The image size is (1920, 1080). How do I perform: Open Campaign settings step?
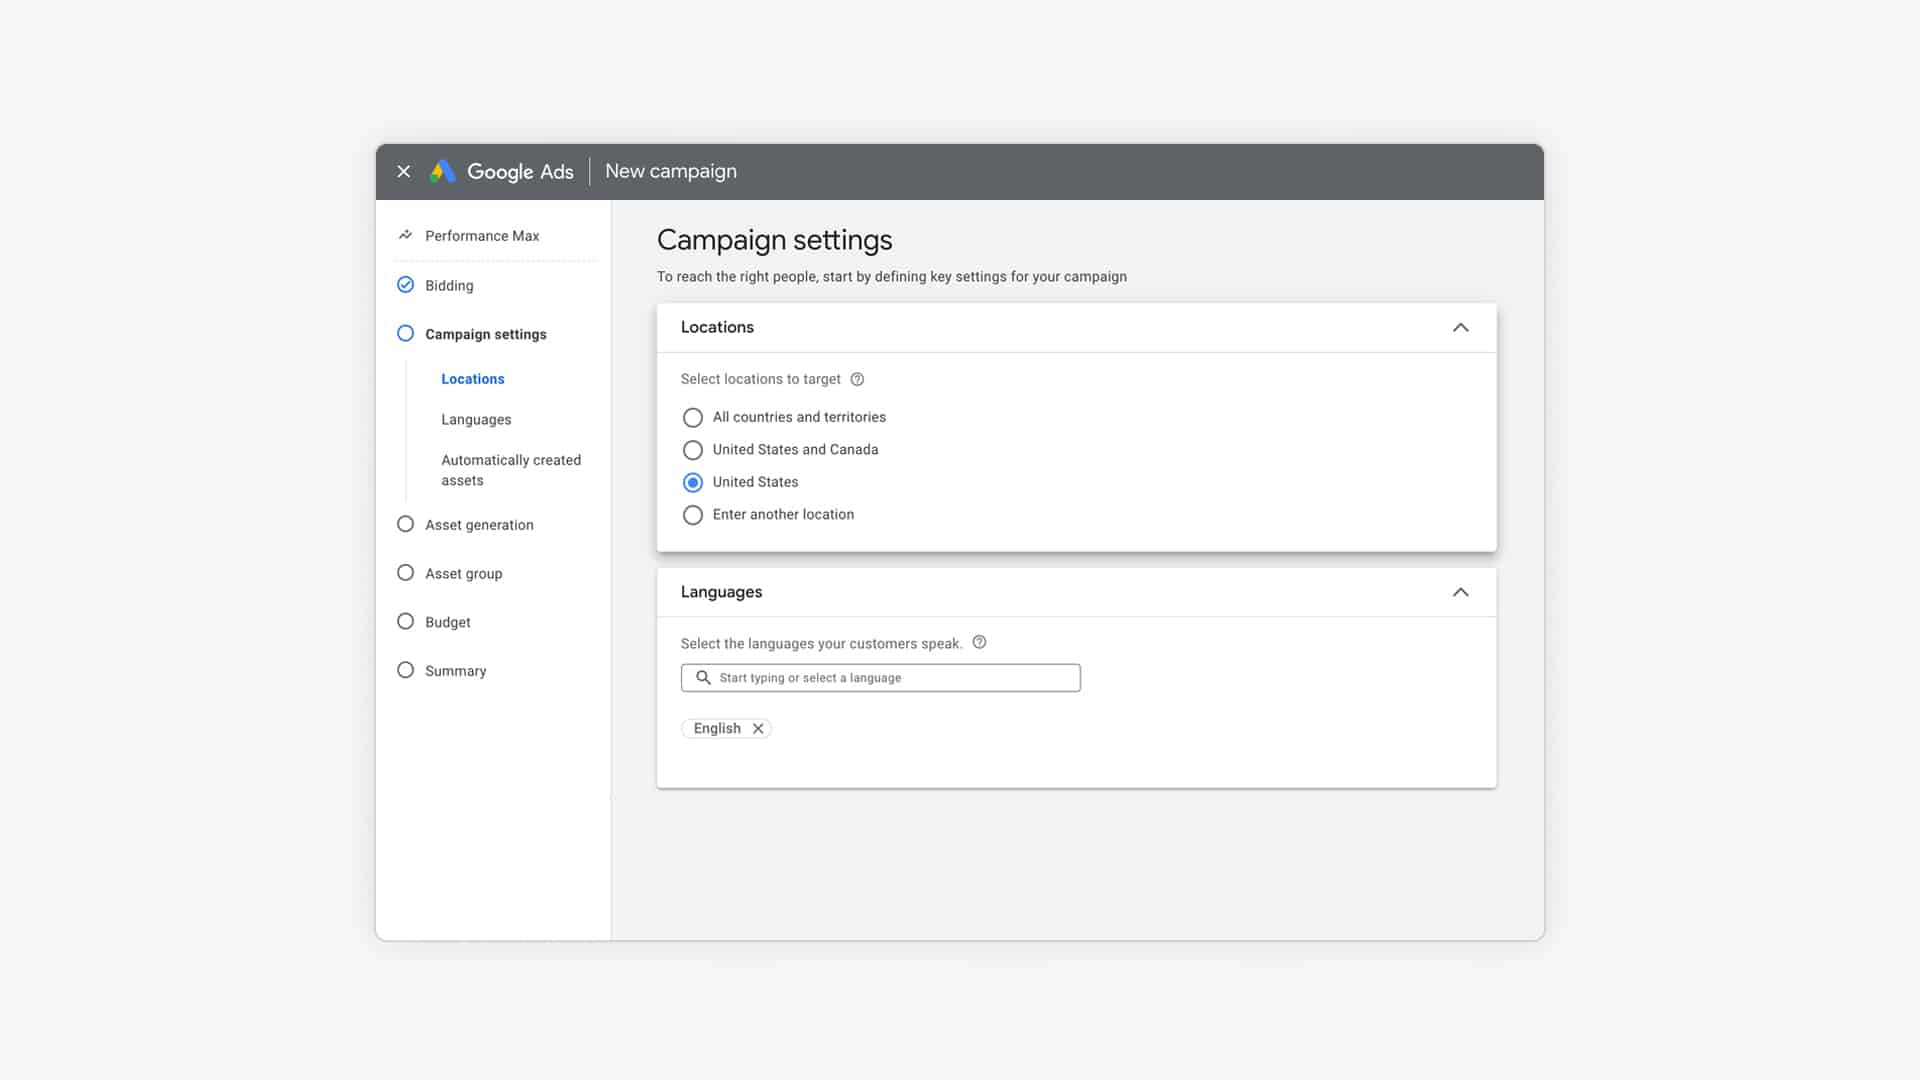pyautogui.click(x=486, y=334)
